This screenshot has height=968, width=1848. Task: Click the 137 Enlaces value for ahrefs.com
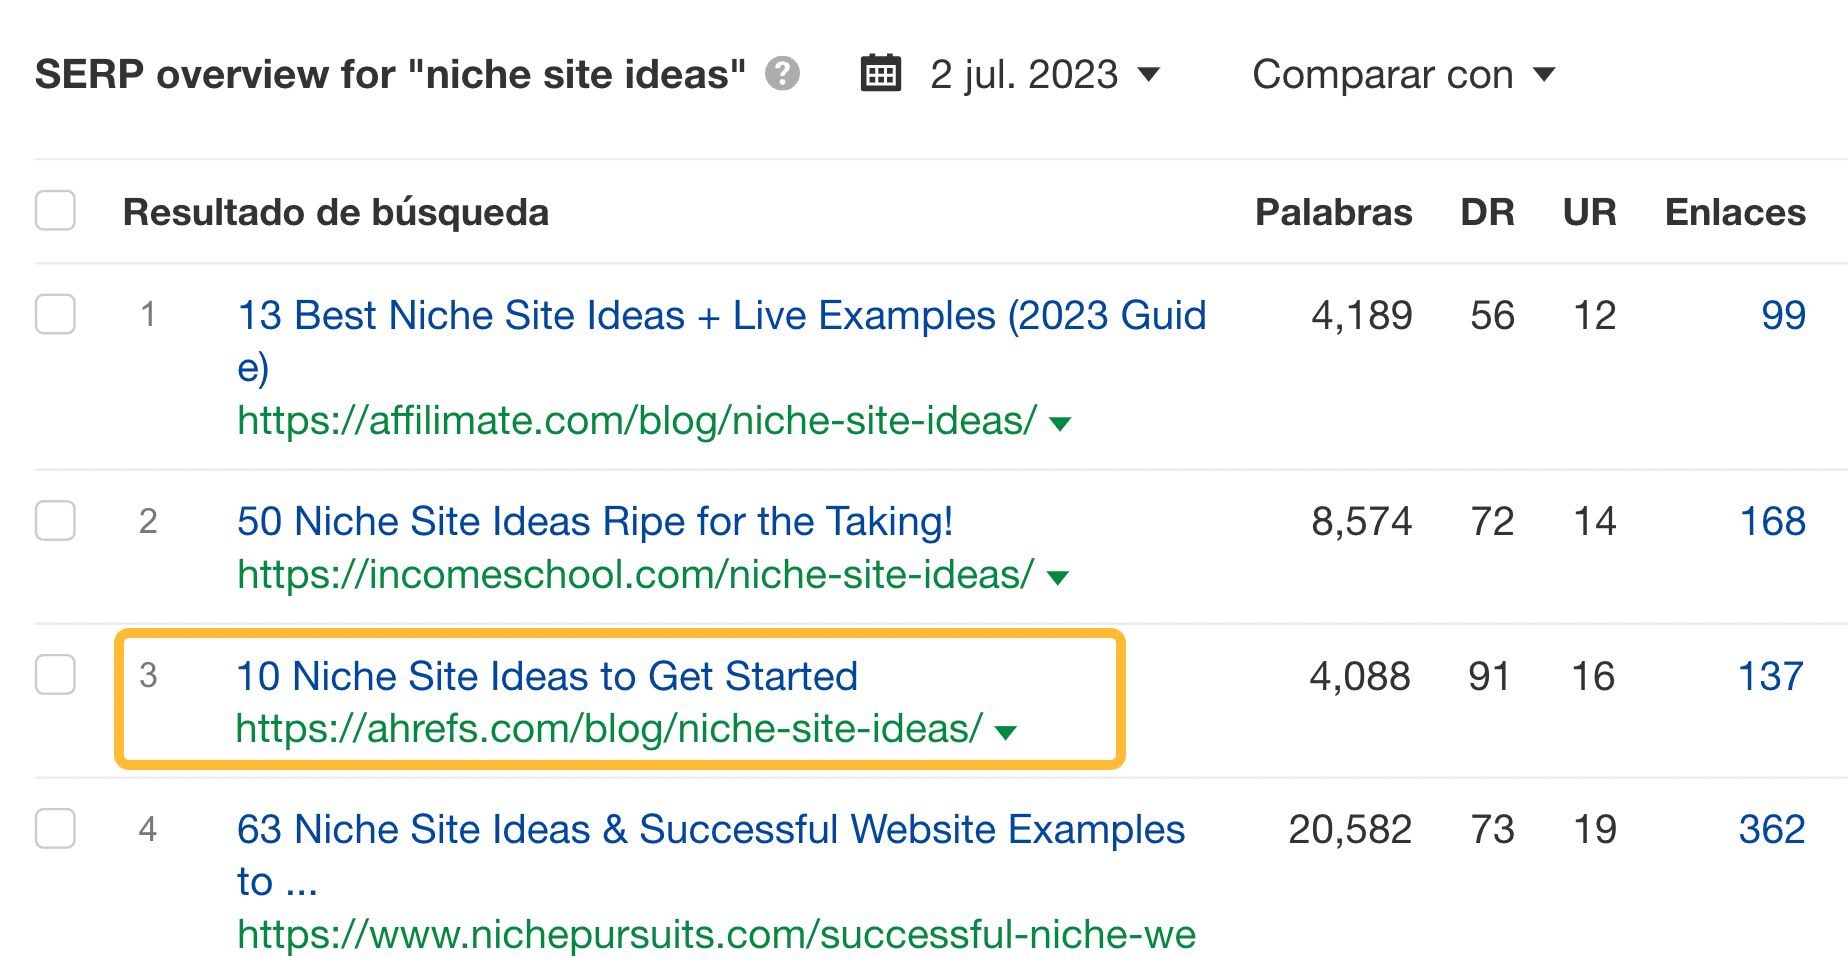pyautogui.click(x=1770, y=676)
